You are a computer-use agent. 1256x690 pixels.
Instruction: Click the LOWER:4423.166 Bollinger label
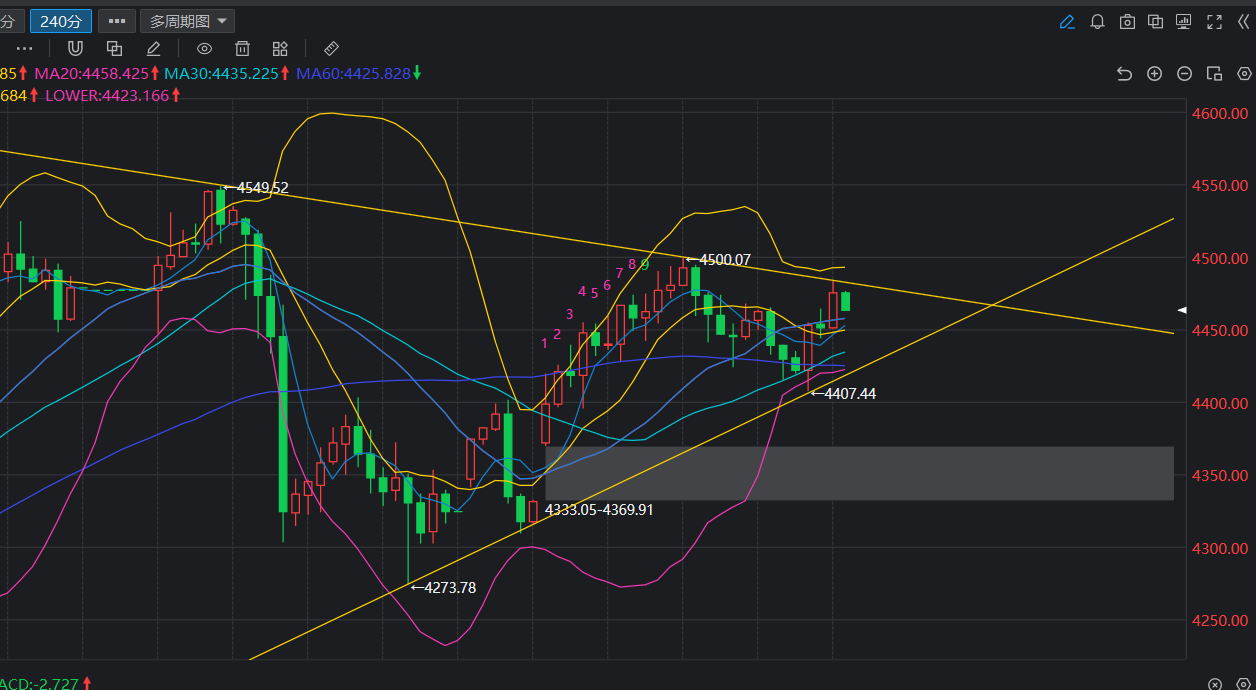click(x=107, y=95)
